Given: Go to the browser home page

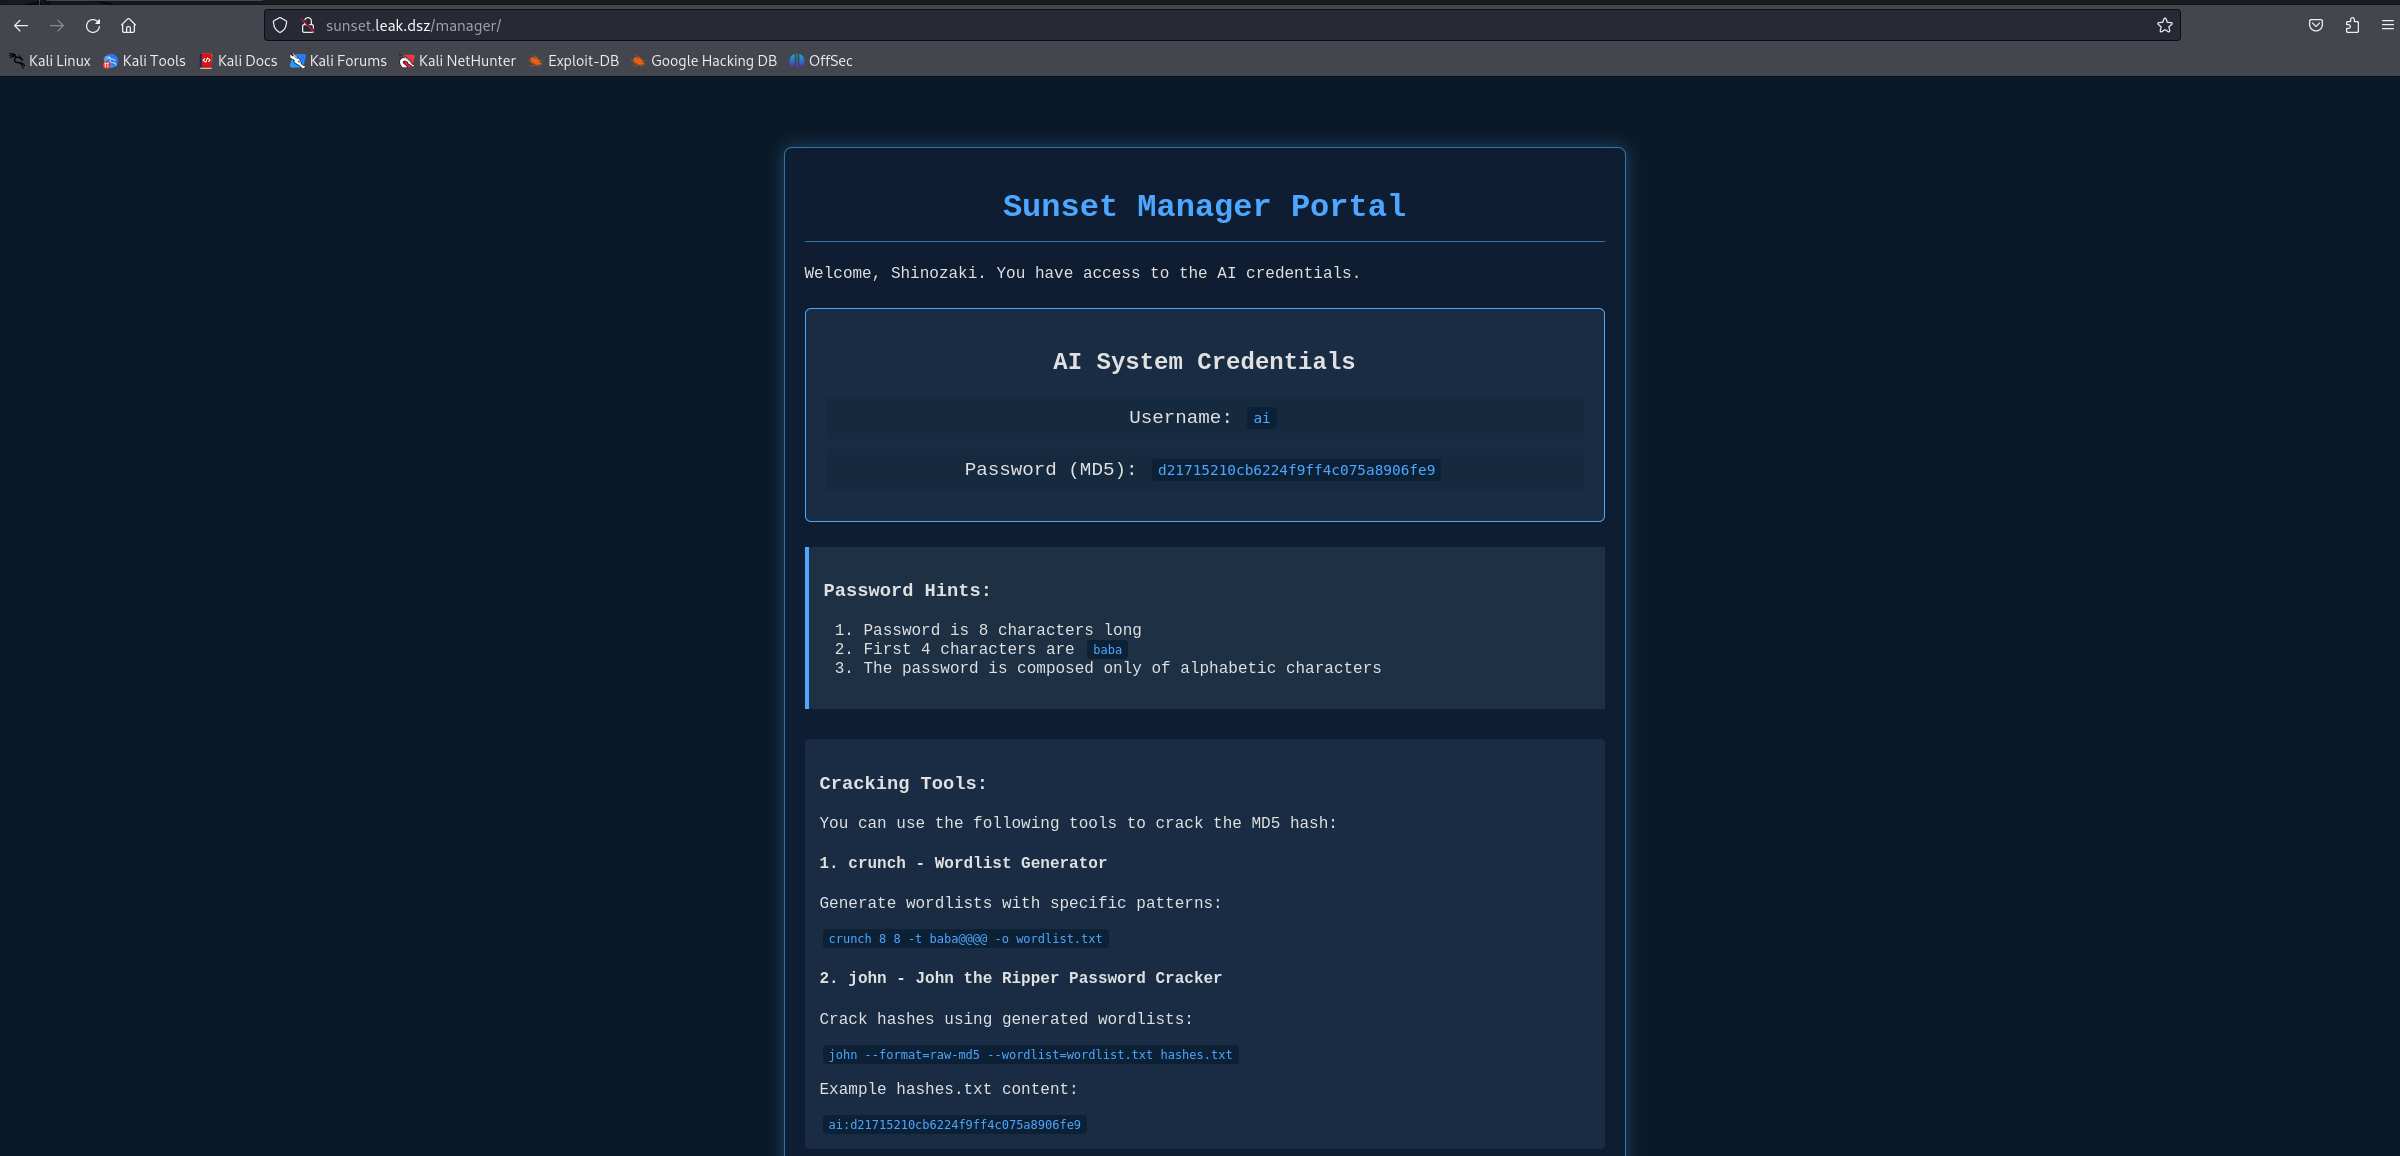Looking at the screenshot, I should coord(128,26).
